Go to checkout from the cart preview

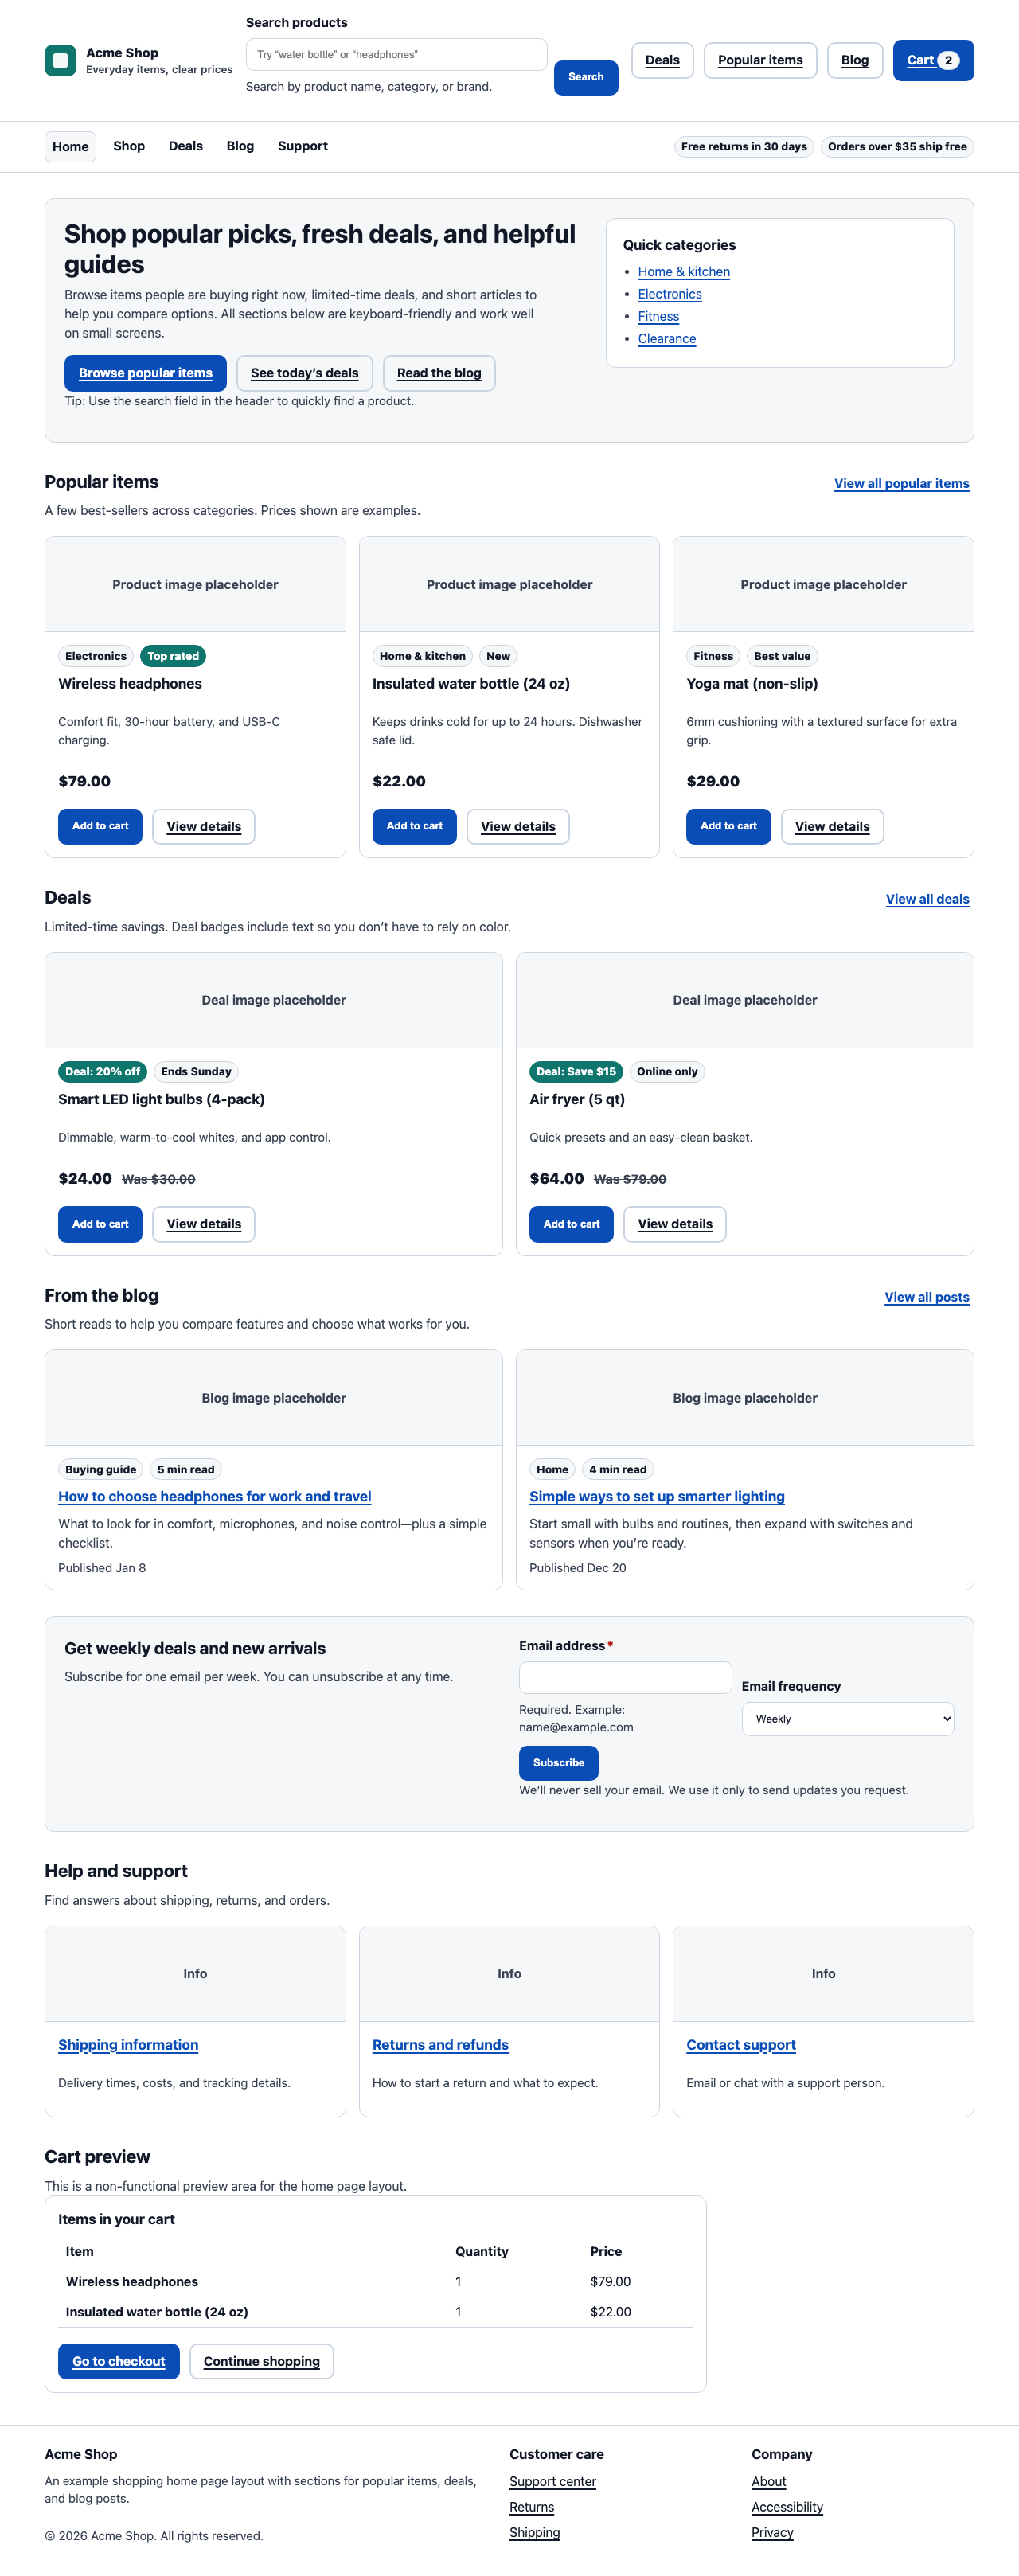(118, 2361)
